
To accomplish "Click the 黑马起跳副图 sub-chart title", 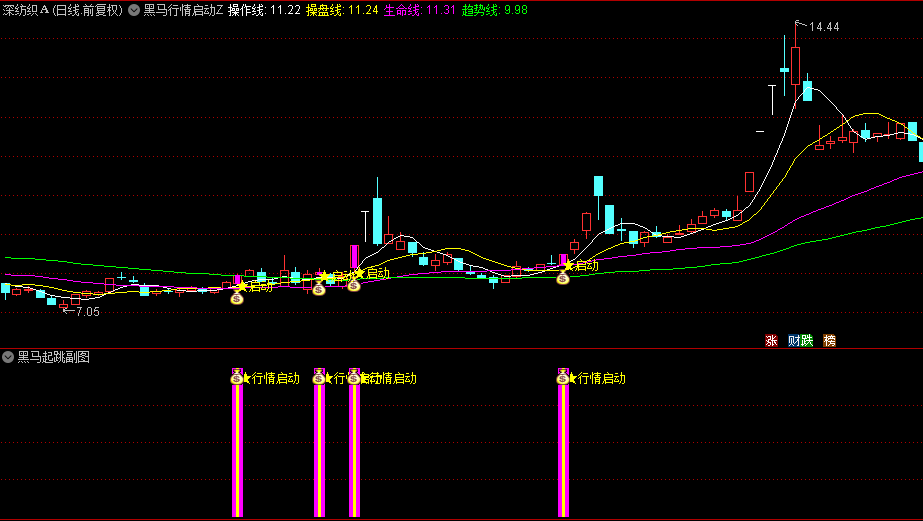I will (54, 357).
